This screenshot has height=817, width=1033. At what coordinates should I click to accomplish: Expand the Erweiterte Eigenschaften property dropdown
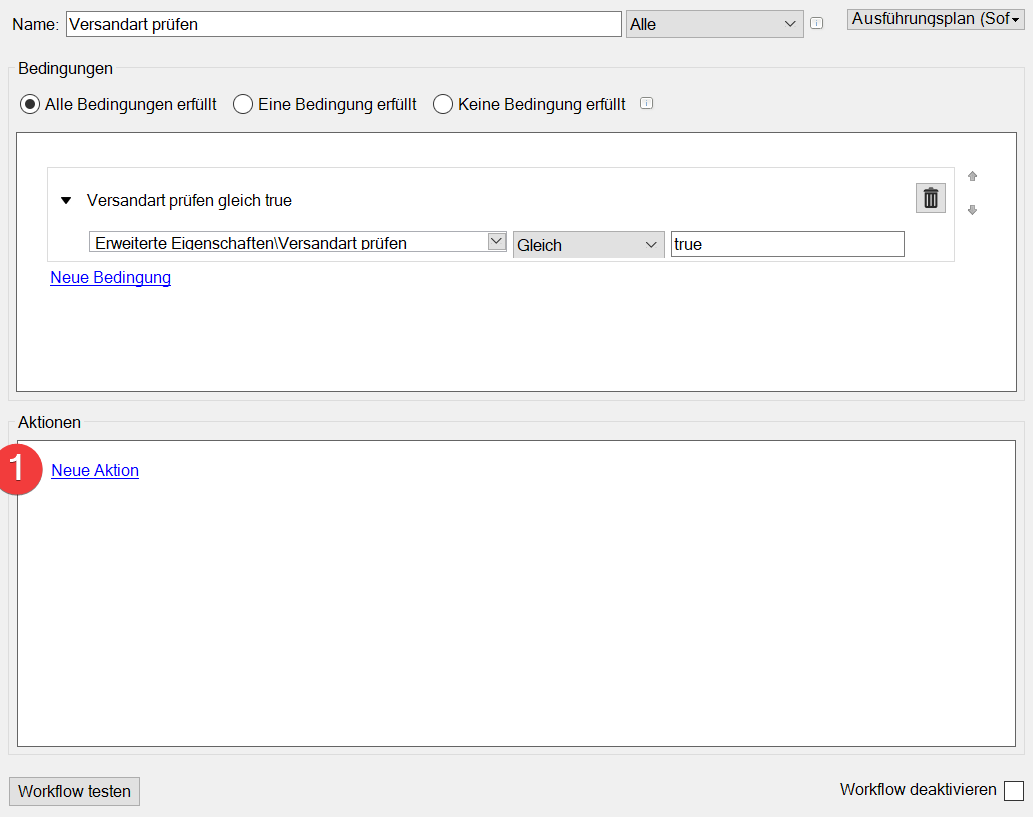tap(496, 242)
